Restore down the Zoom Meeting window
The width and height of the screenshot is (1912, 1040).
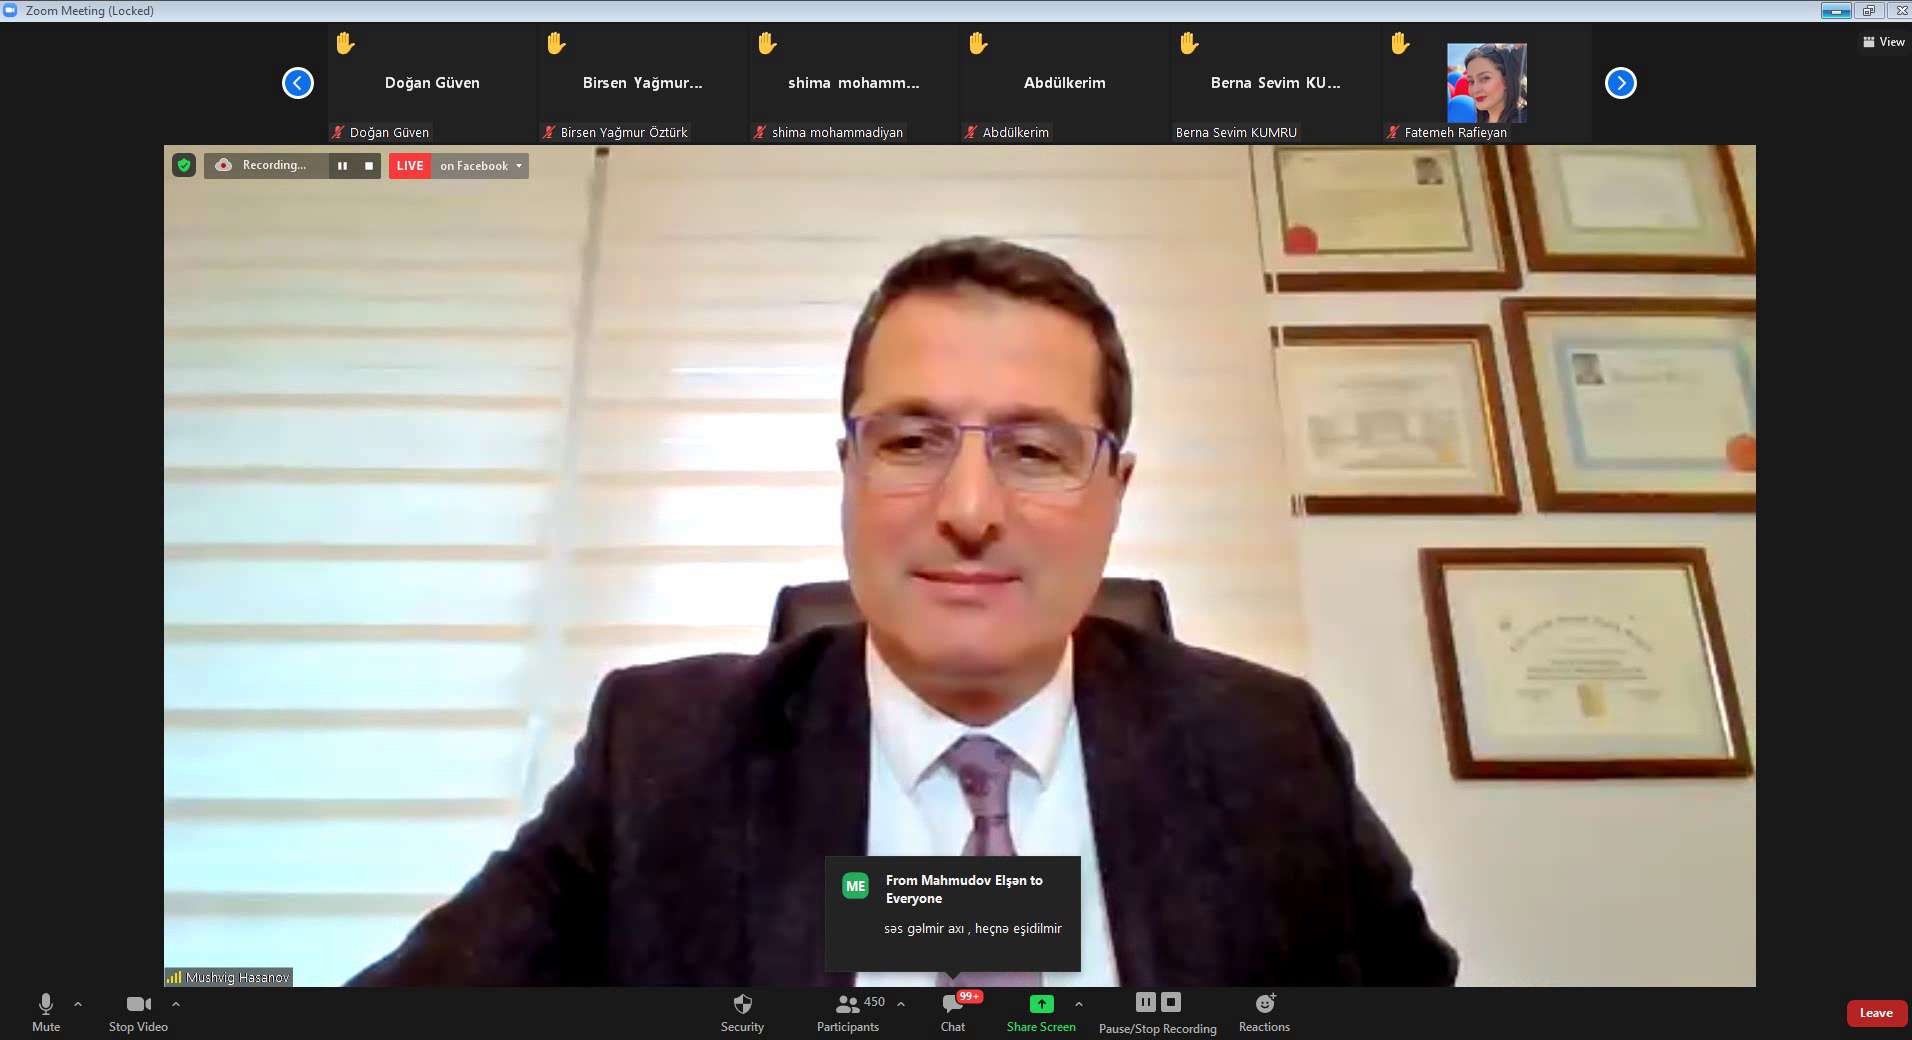[1868, 10]
